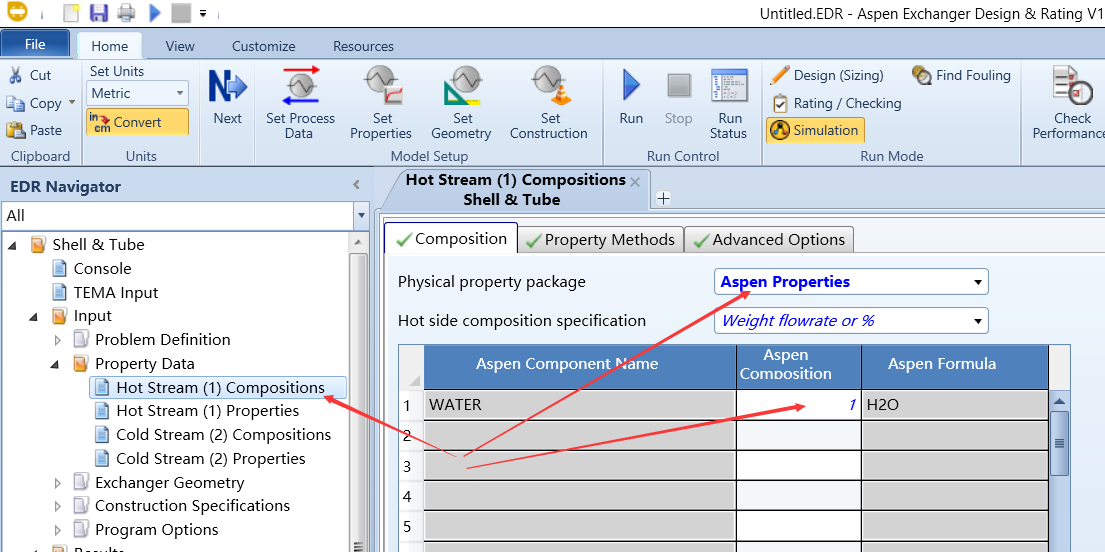This screenshot has height=552, width=1105.
Task: Open the Run Status panel
Action: point(729,88)
